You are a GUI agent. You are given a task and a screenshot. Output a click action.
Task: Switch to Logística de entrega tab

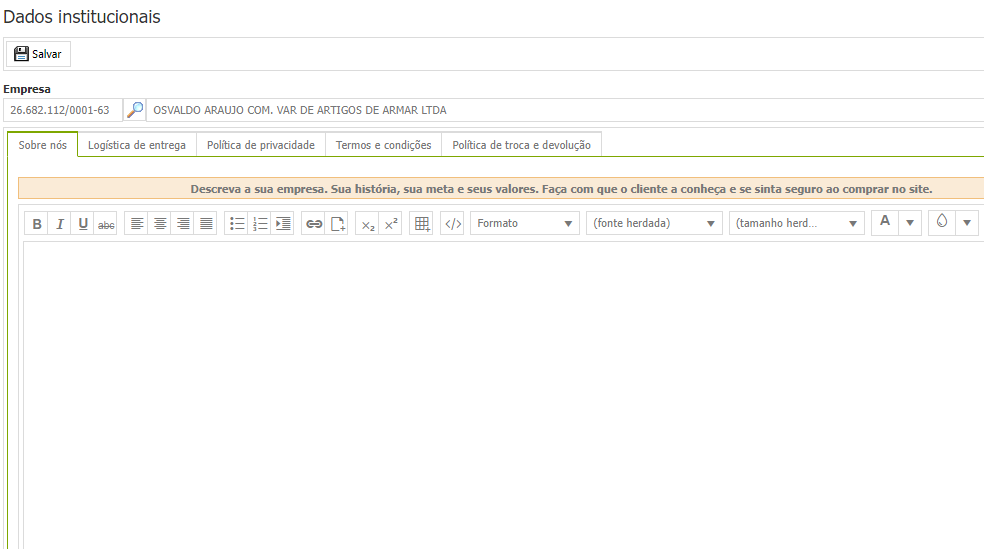coord(137,145)
